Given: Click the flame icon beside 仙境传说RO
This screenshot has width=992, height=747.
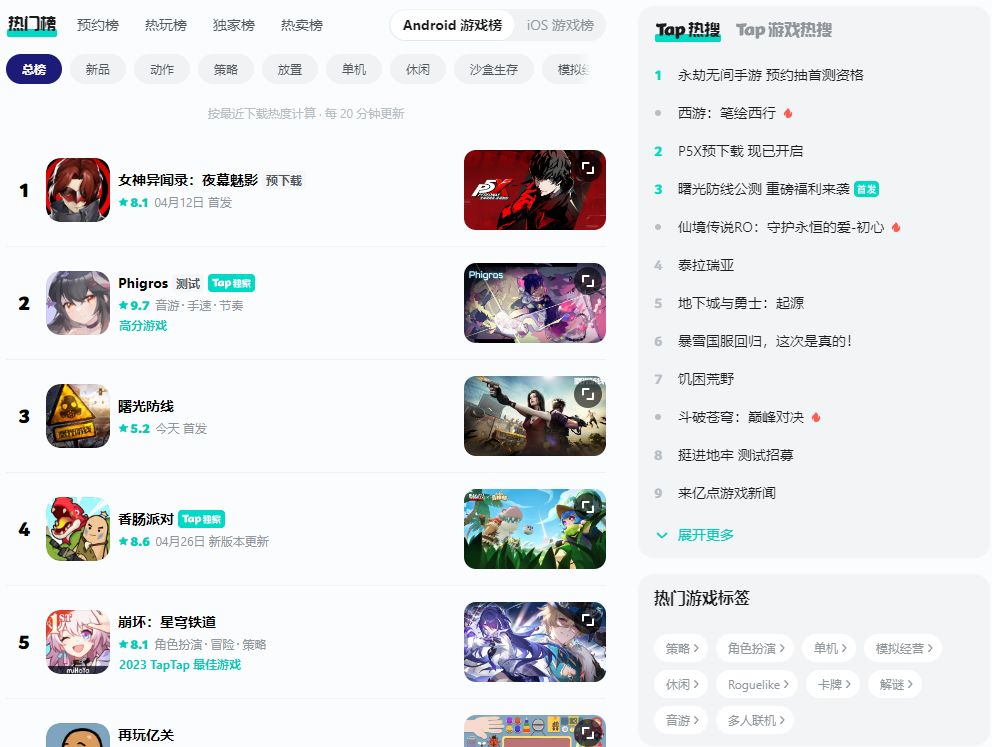Looking at the screenshot, I should point(896,227).
